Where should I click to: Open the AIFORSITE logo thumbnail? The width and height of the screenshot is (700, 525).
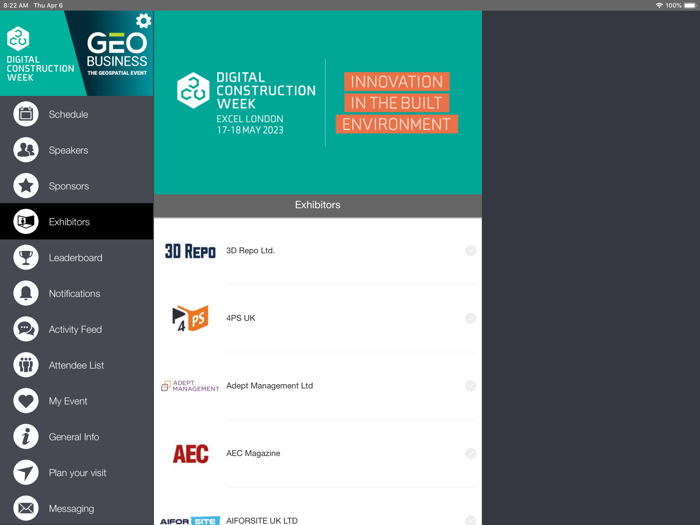[x=190, y=521]
